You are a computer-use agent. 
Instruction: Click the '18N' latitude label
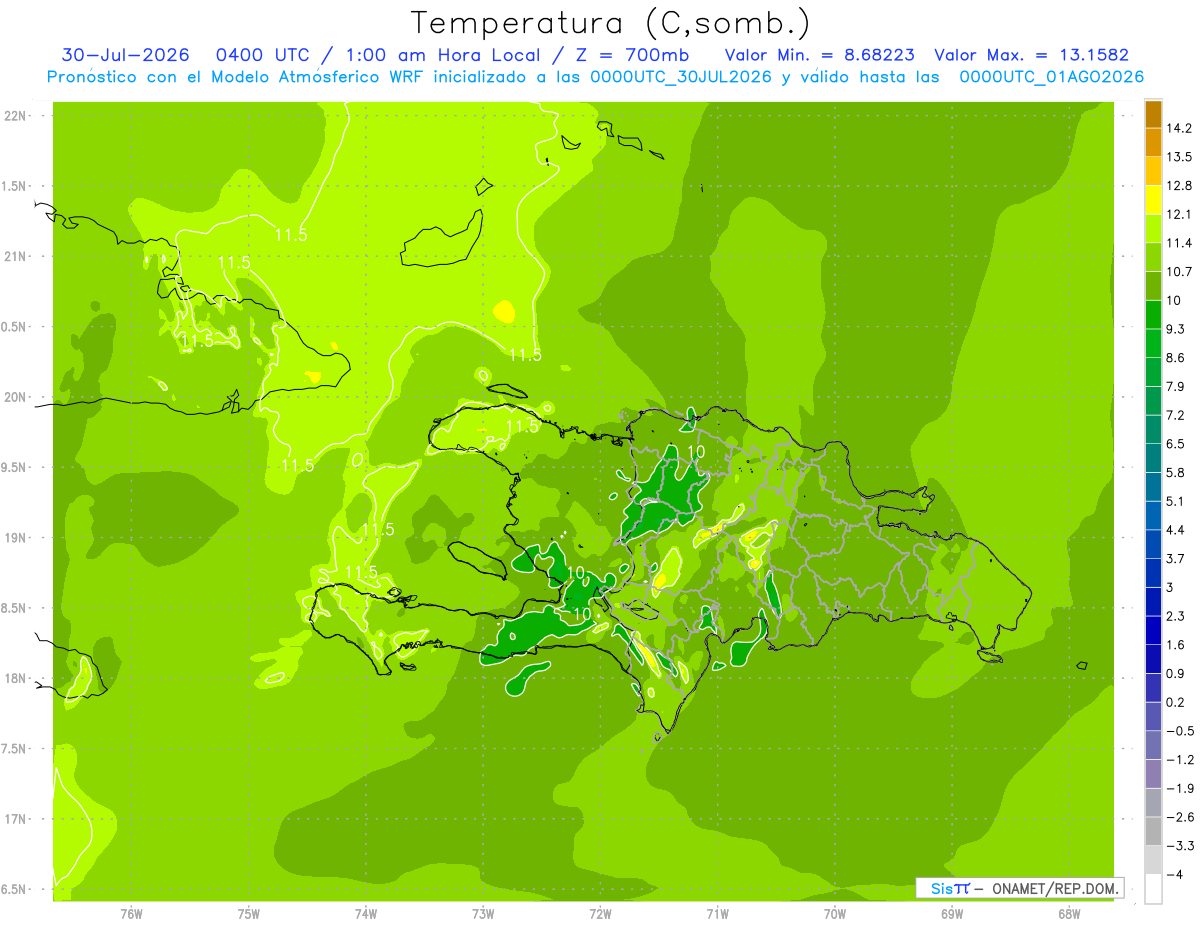pos(15,678)
